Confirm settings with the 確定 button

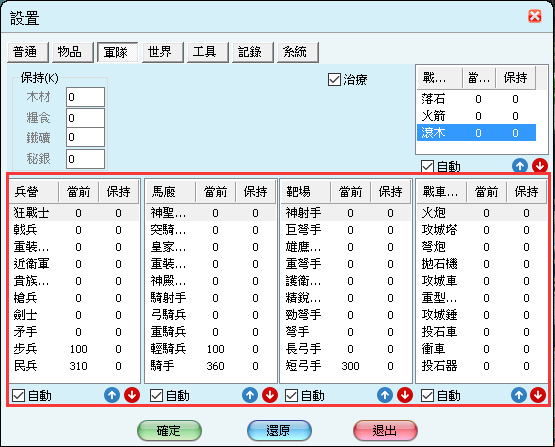[x=169, y=430]
